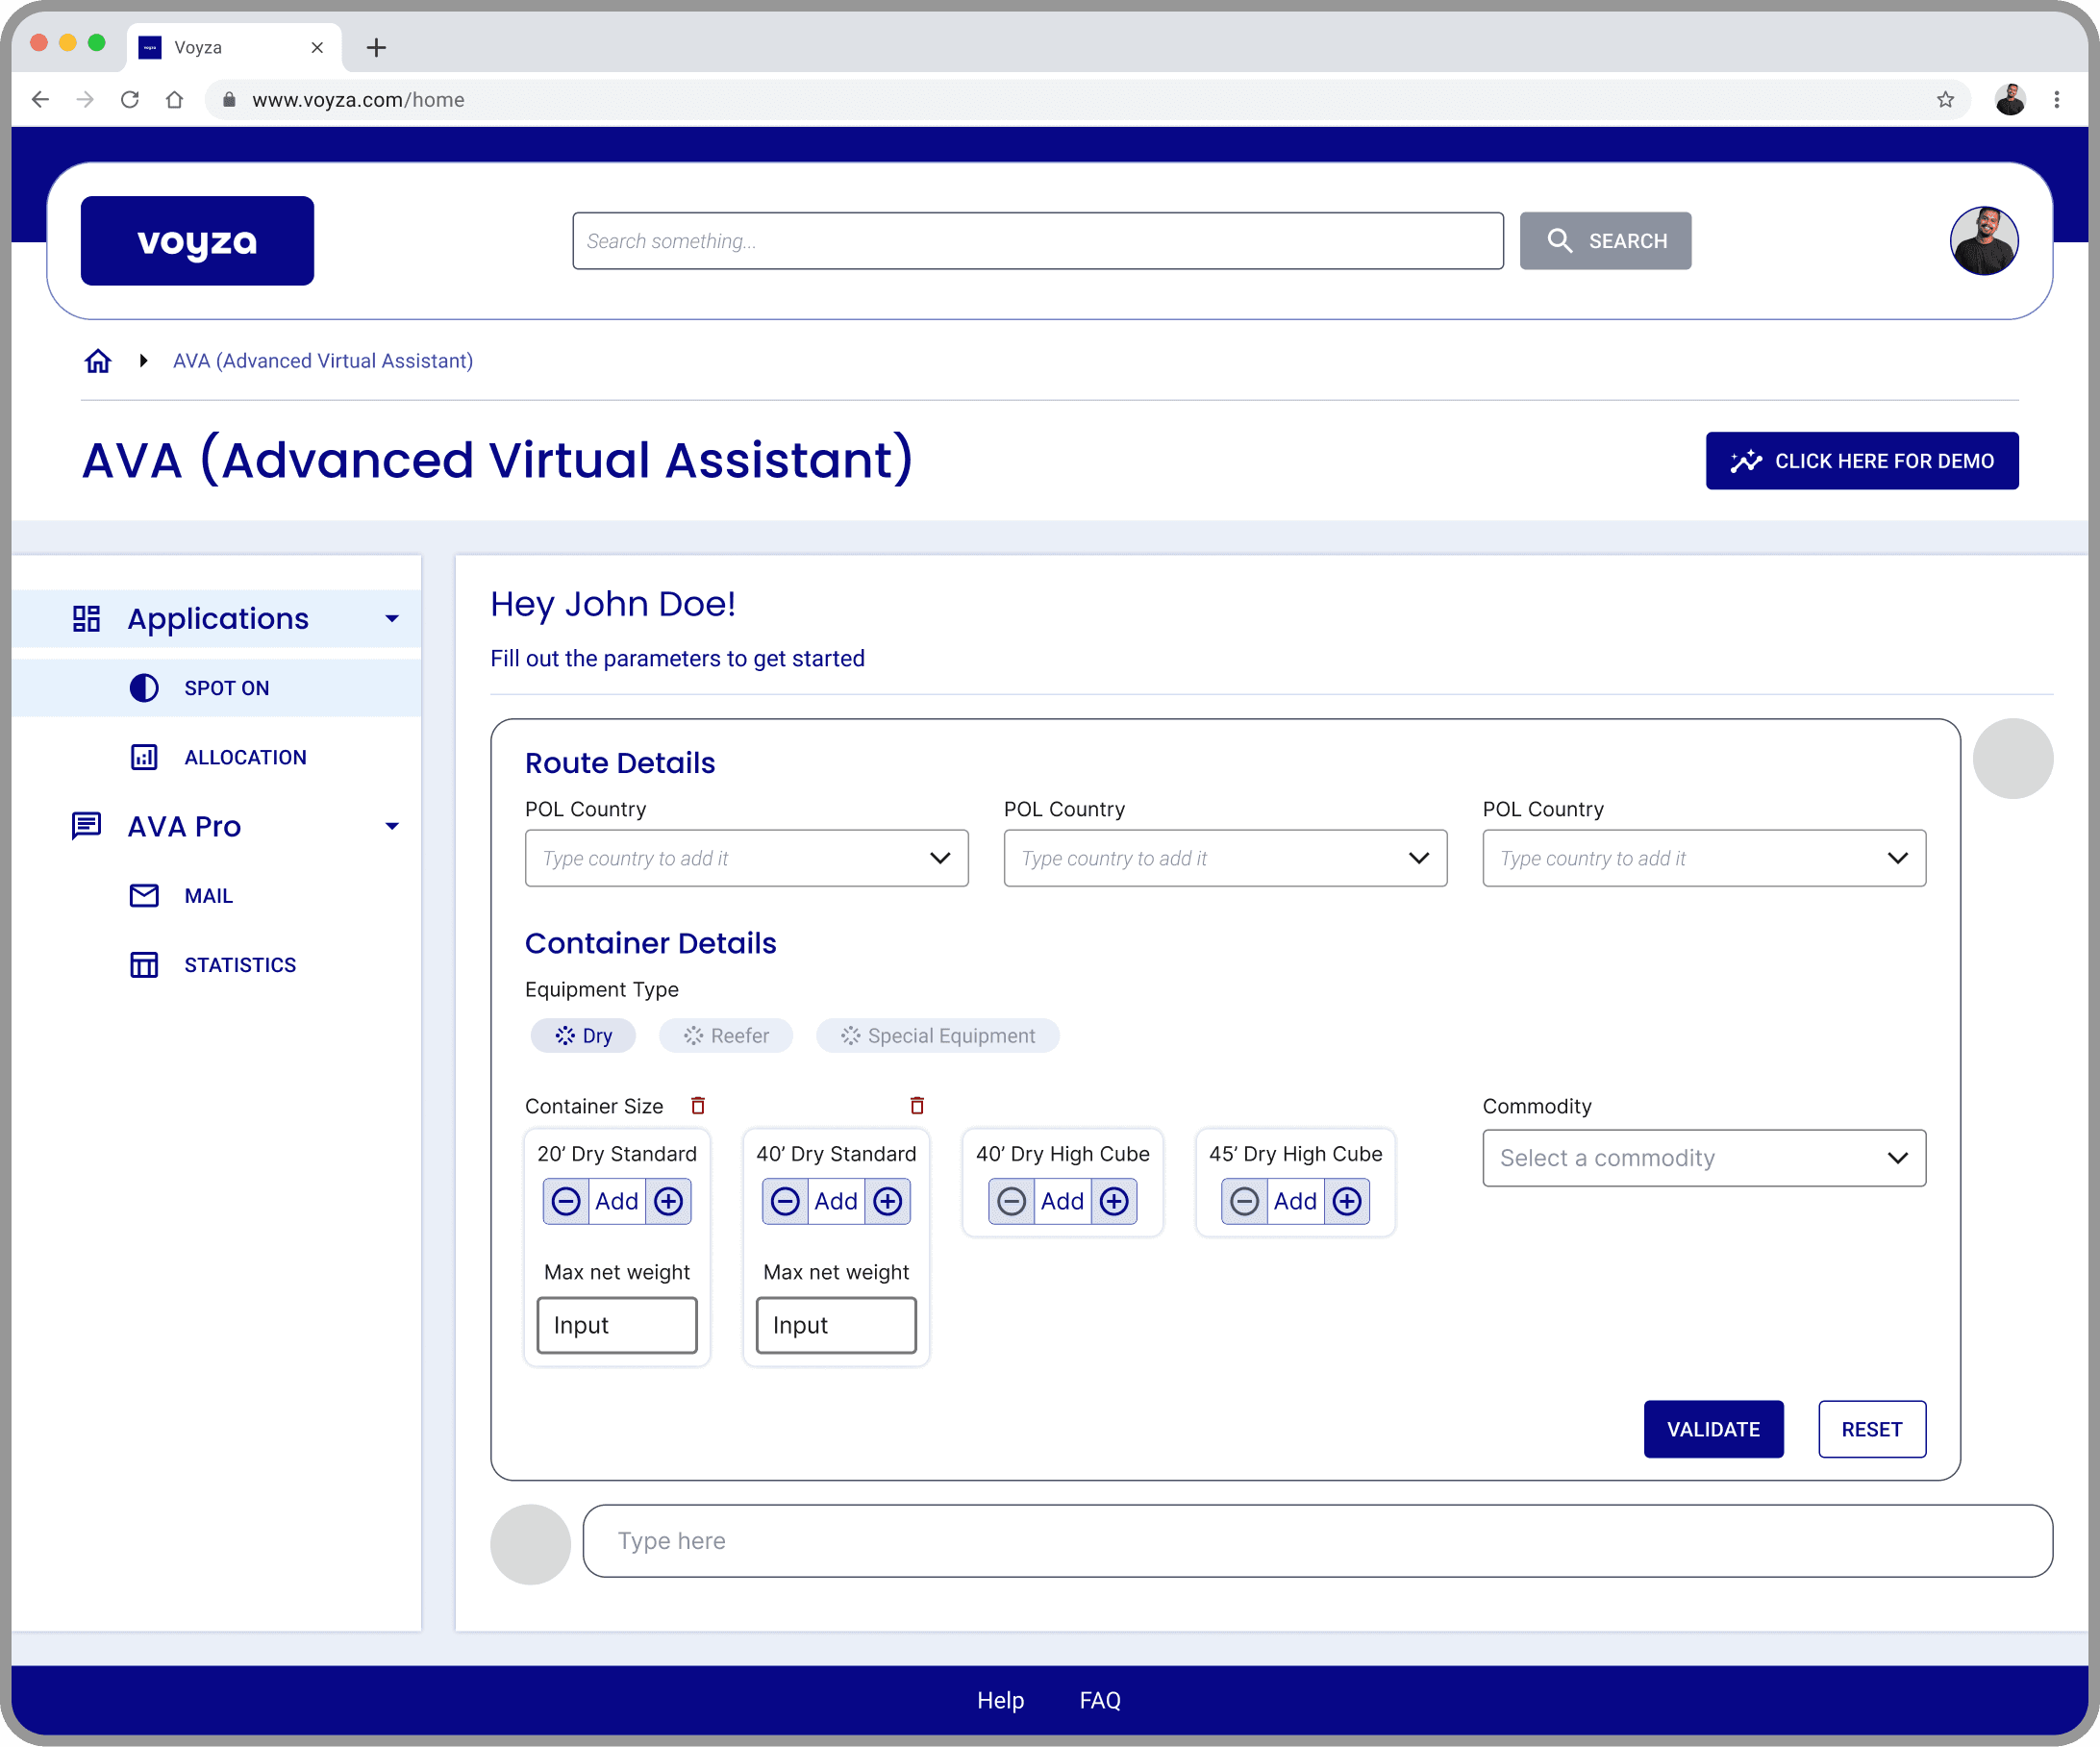
Task: Decrease 20' Dry Standard quantity
Action: point(566,1202)
